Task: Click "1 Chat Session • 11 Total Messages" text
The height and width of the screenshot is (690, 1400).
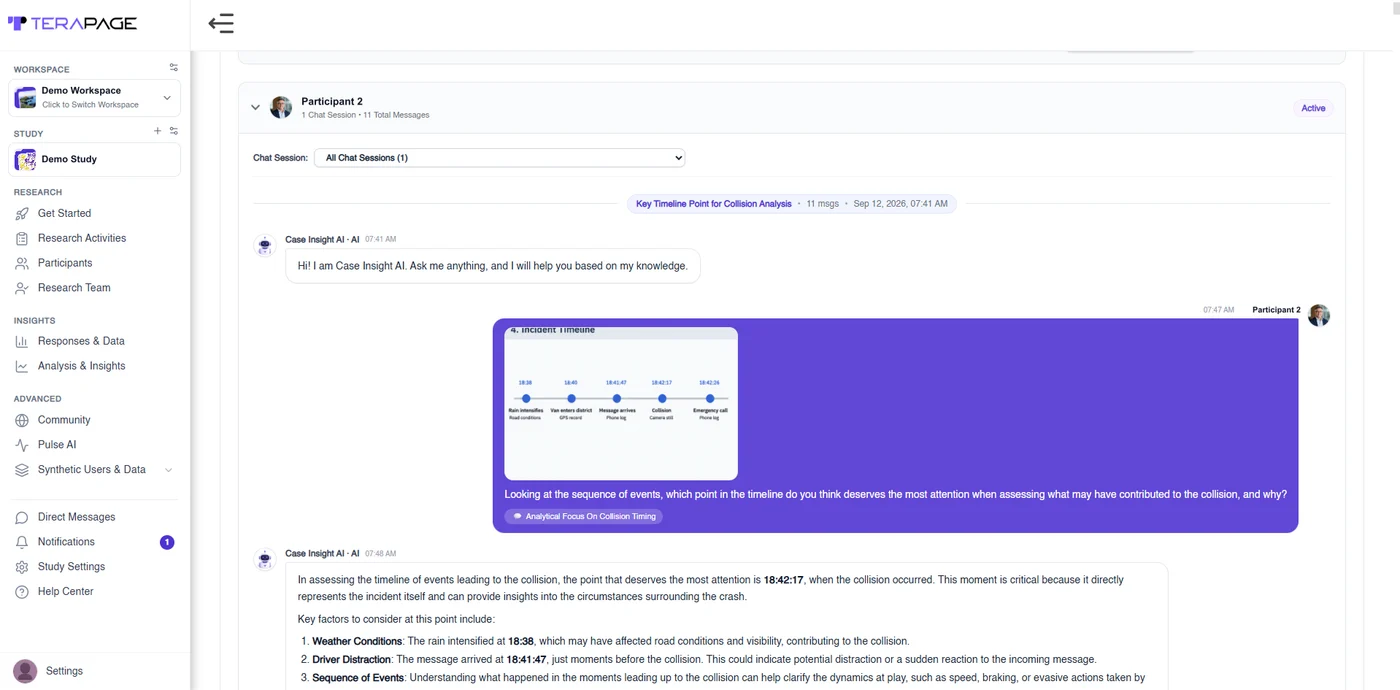Action: tap(365, 115)
